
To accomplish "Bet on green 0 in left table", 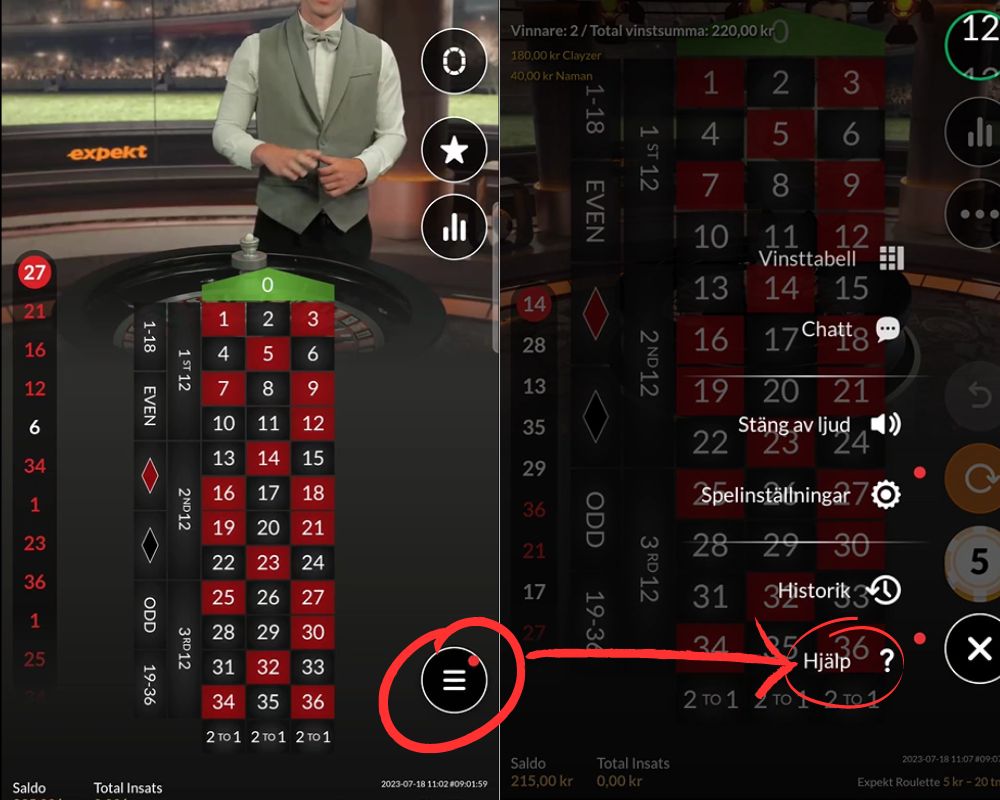I will coord(268,285).
